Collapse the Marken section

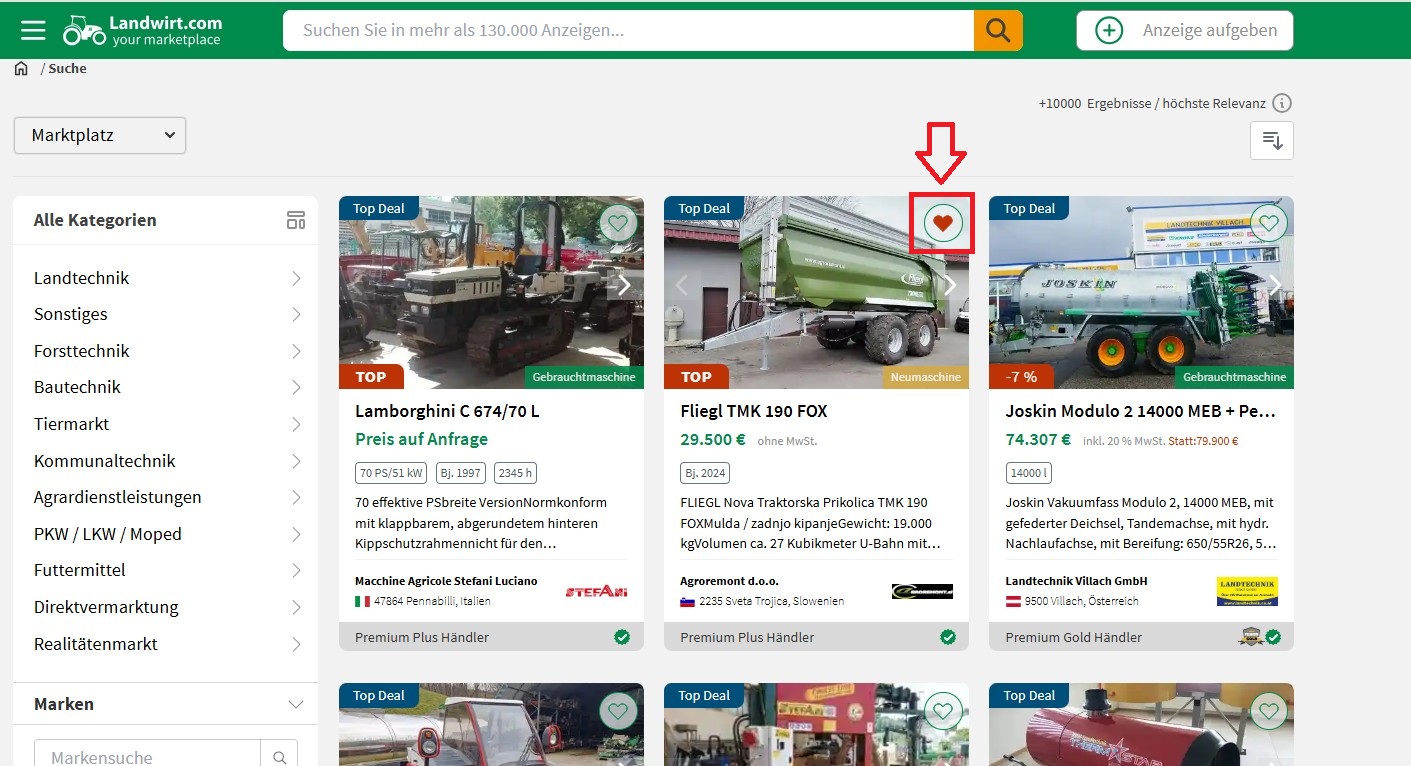[x=296, y=704]
